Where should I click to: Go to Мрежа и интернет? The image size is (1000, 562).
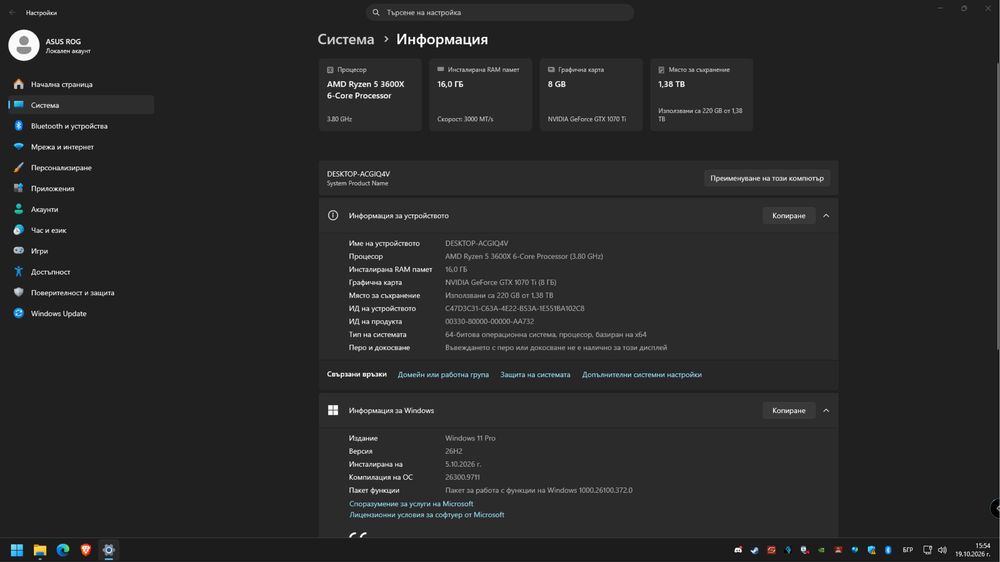pos(82,147)
